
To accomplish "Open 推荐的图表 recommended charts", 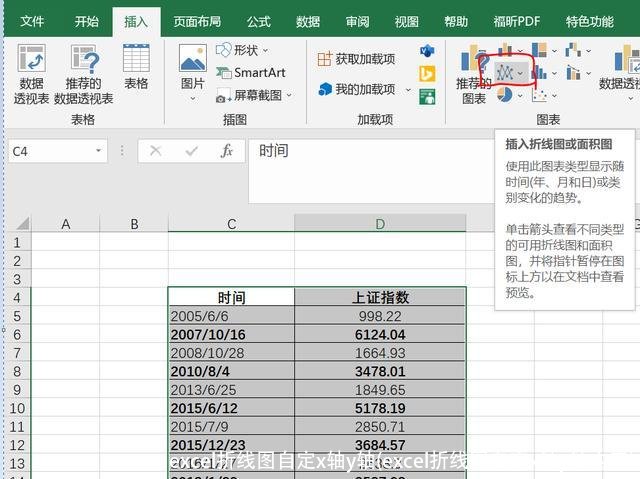I will click(473, 74).
